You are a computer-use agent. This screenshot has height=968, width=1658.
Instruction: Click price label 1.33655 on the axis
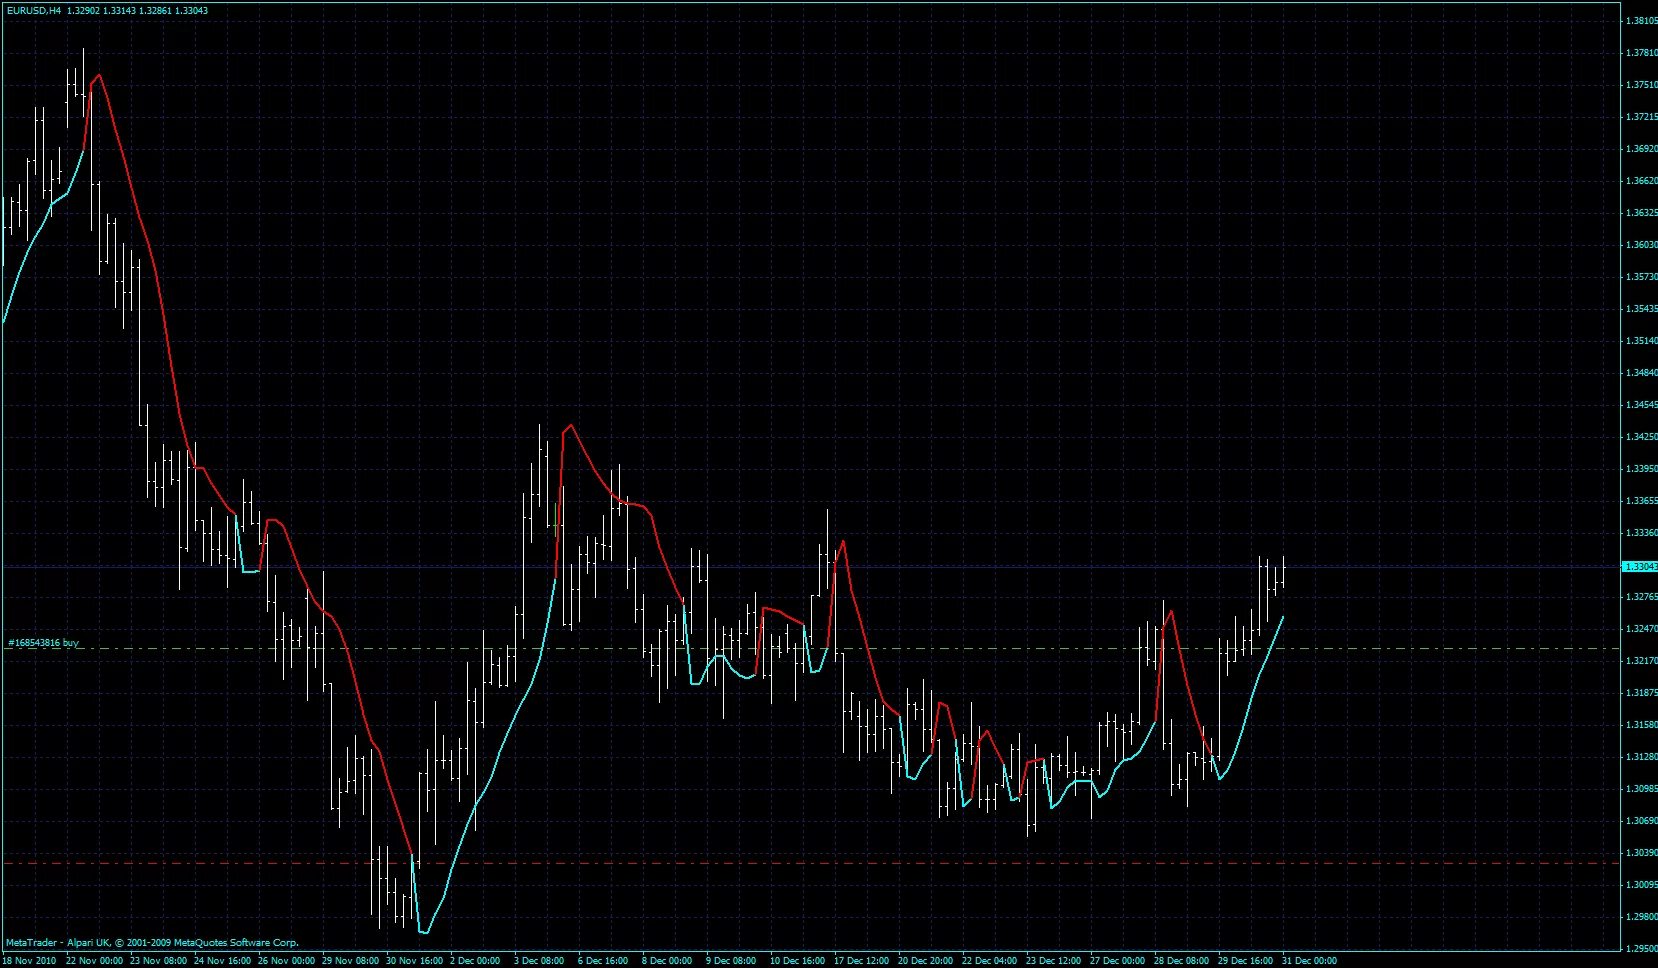(x=1641, y=501)
